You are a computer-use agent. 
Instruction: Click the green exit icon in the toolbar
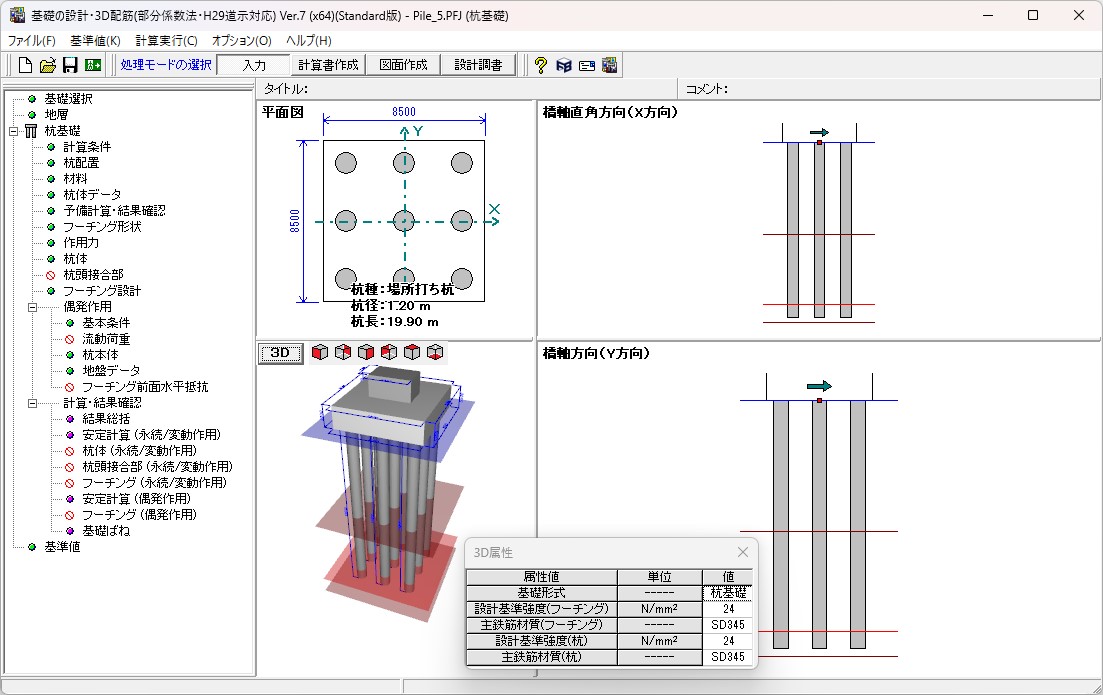(x=93, y=65)
